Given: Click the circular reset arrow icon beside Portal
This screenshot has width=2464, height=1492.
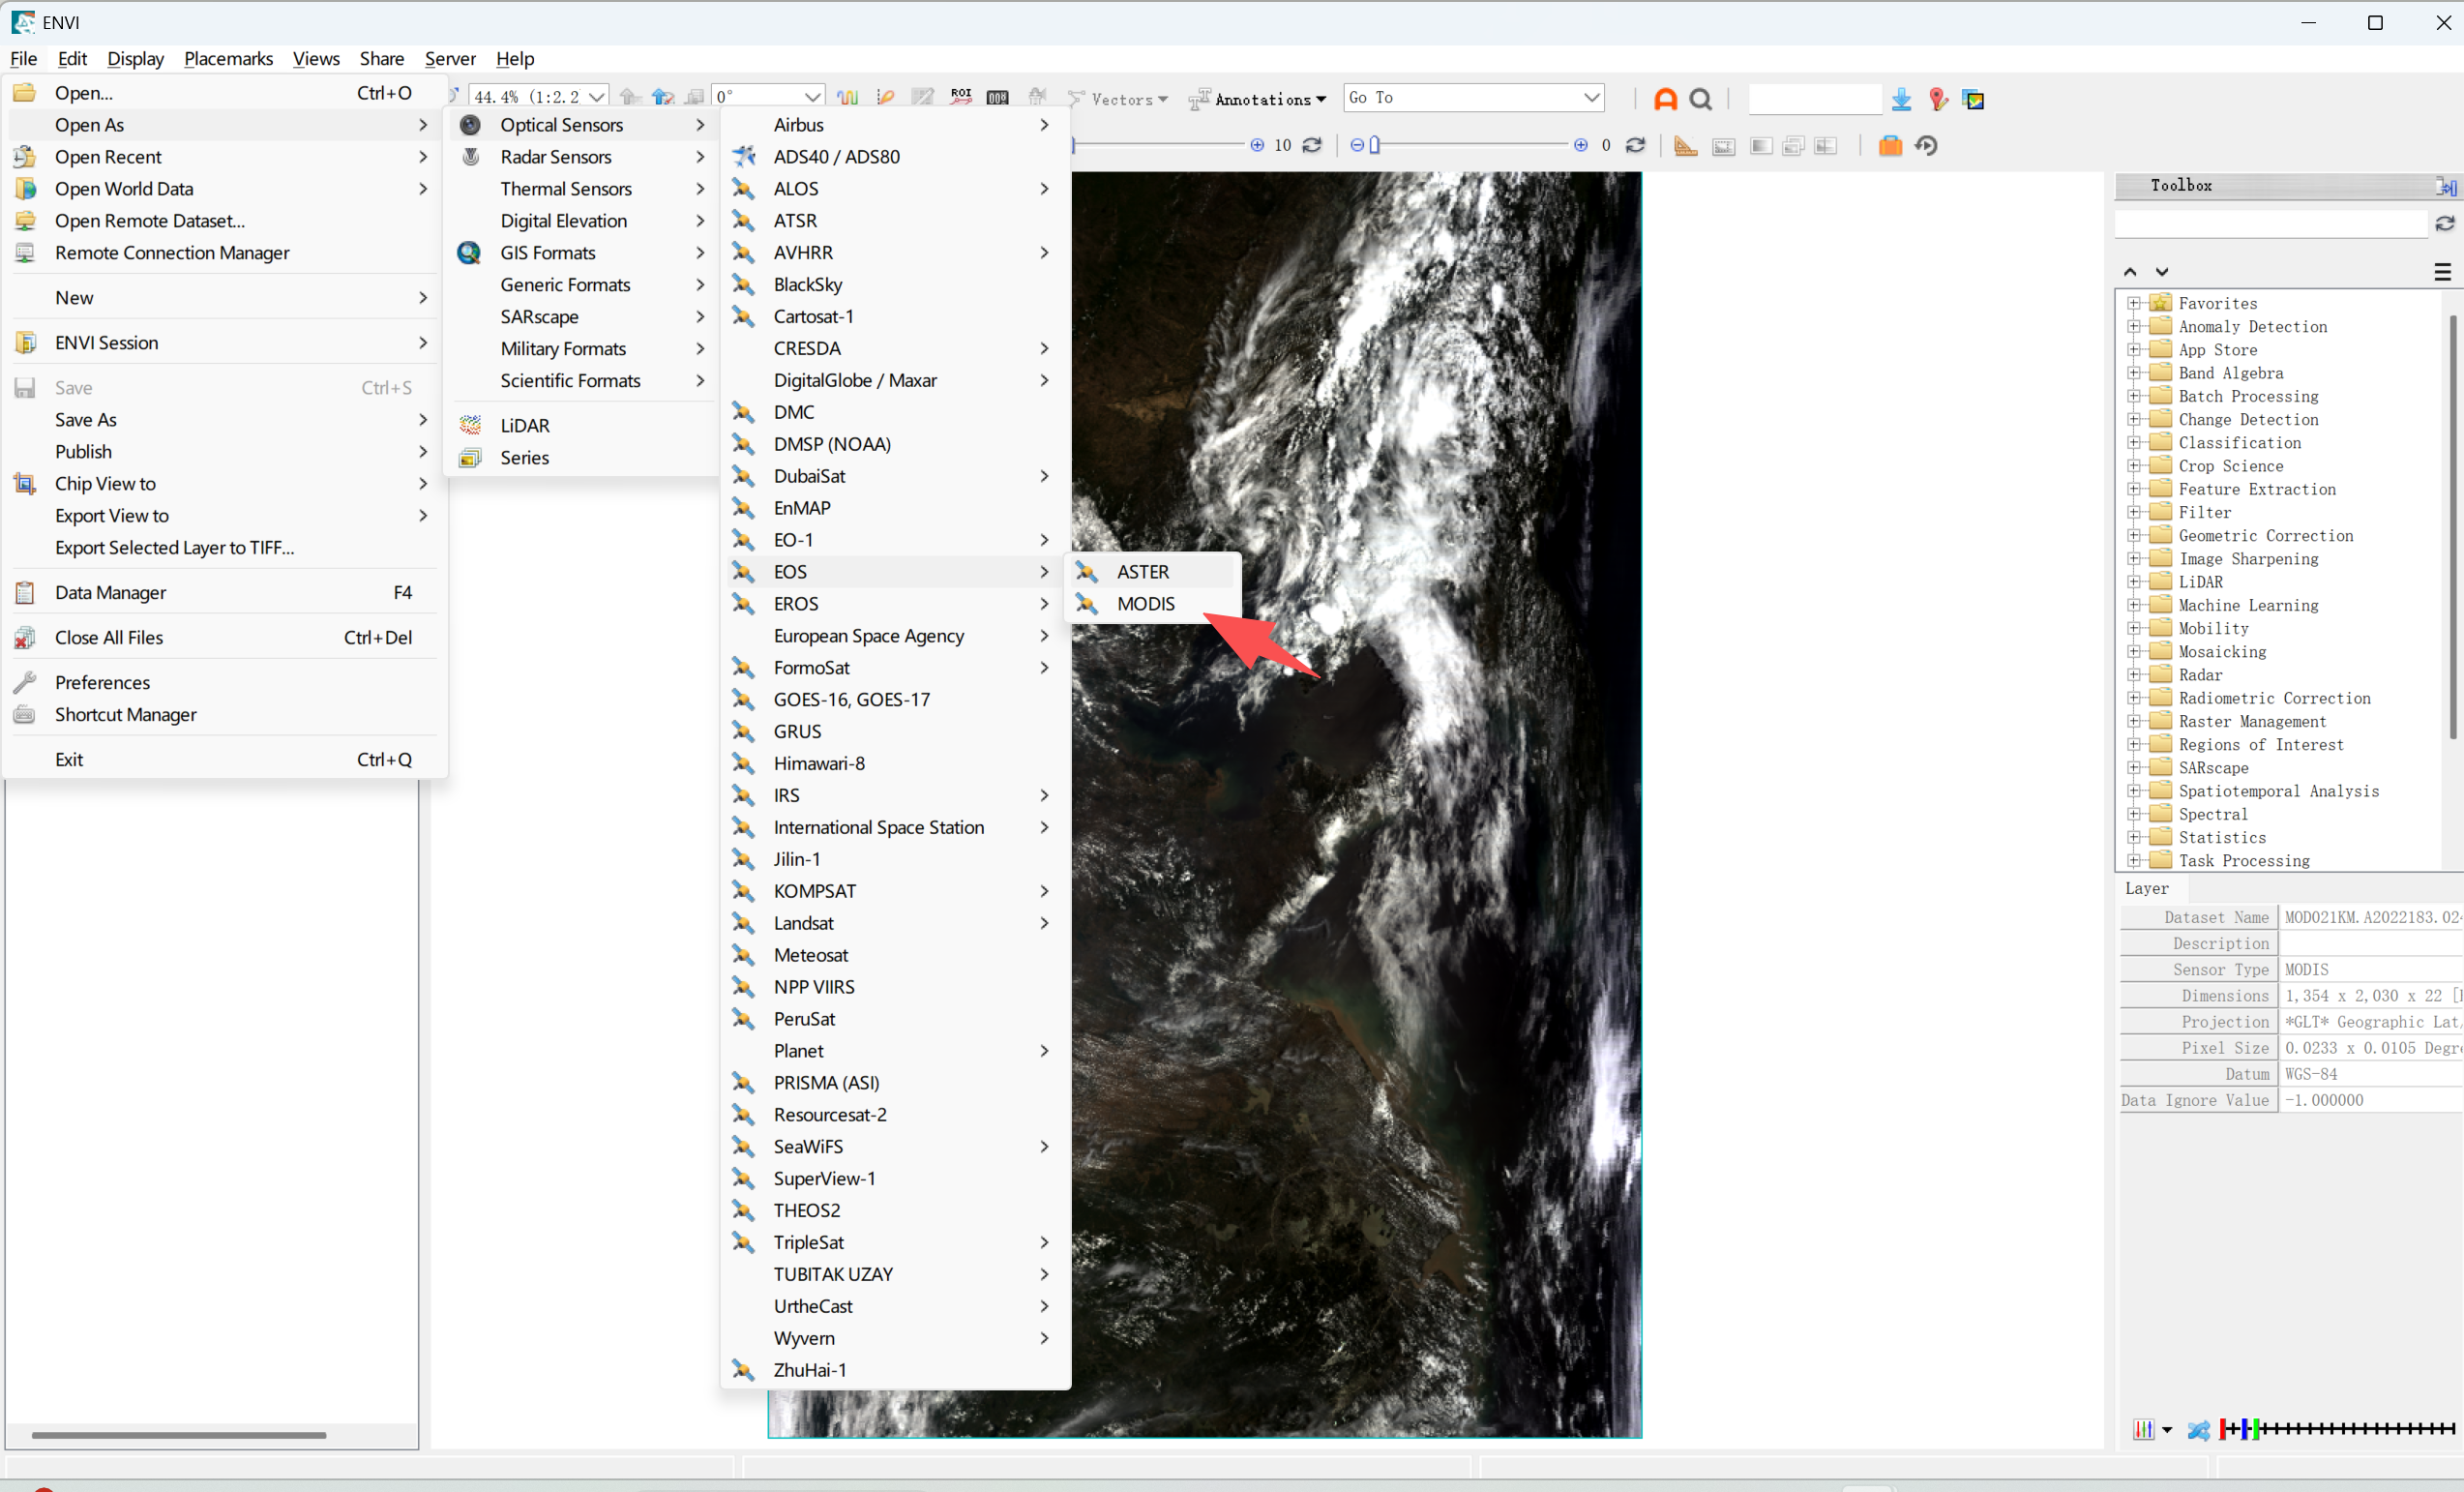Looking at the screenshot, I should [1926, 146].
